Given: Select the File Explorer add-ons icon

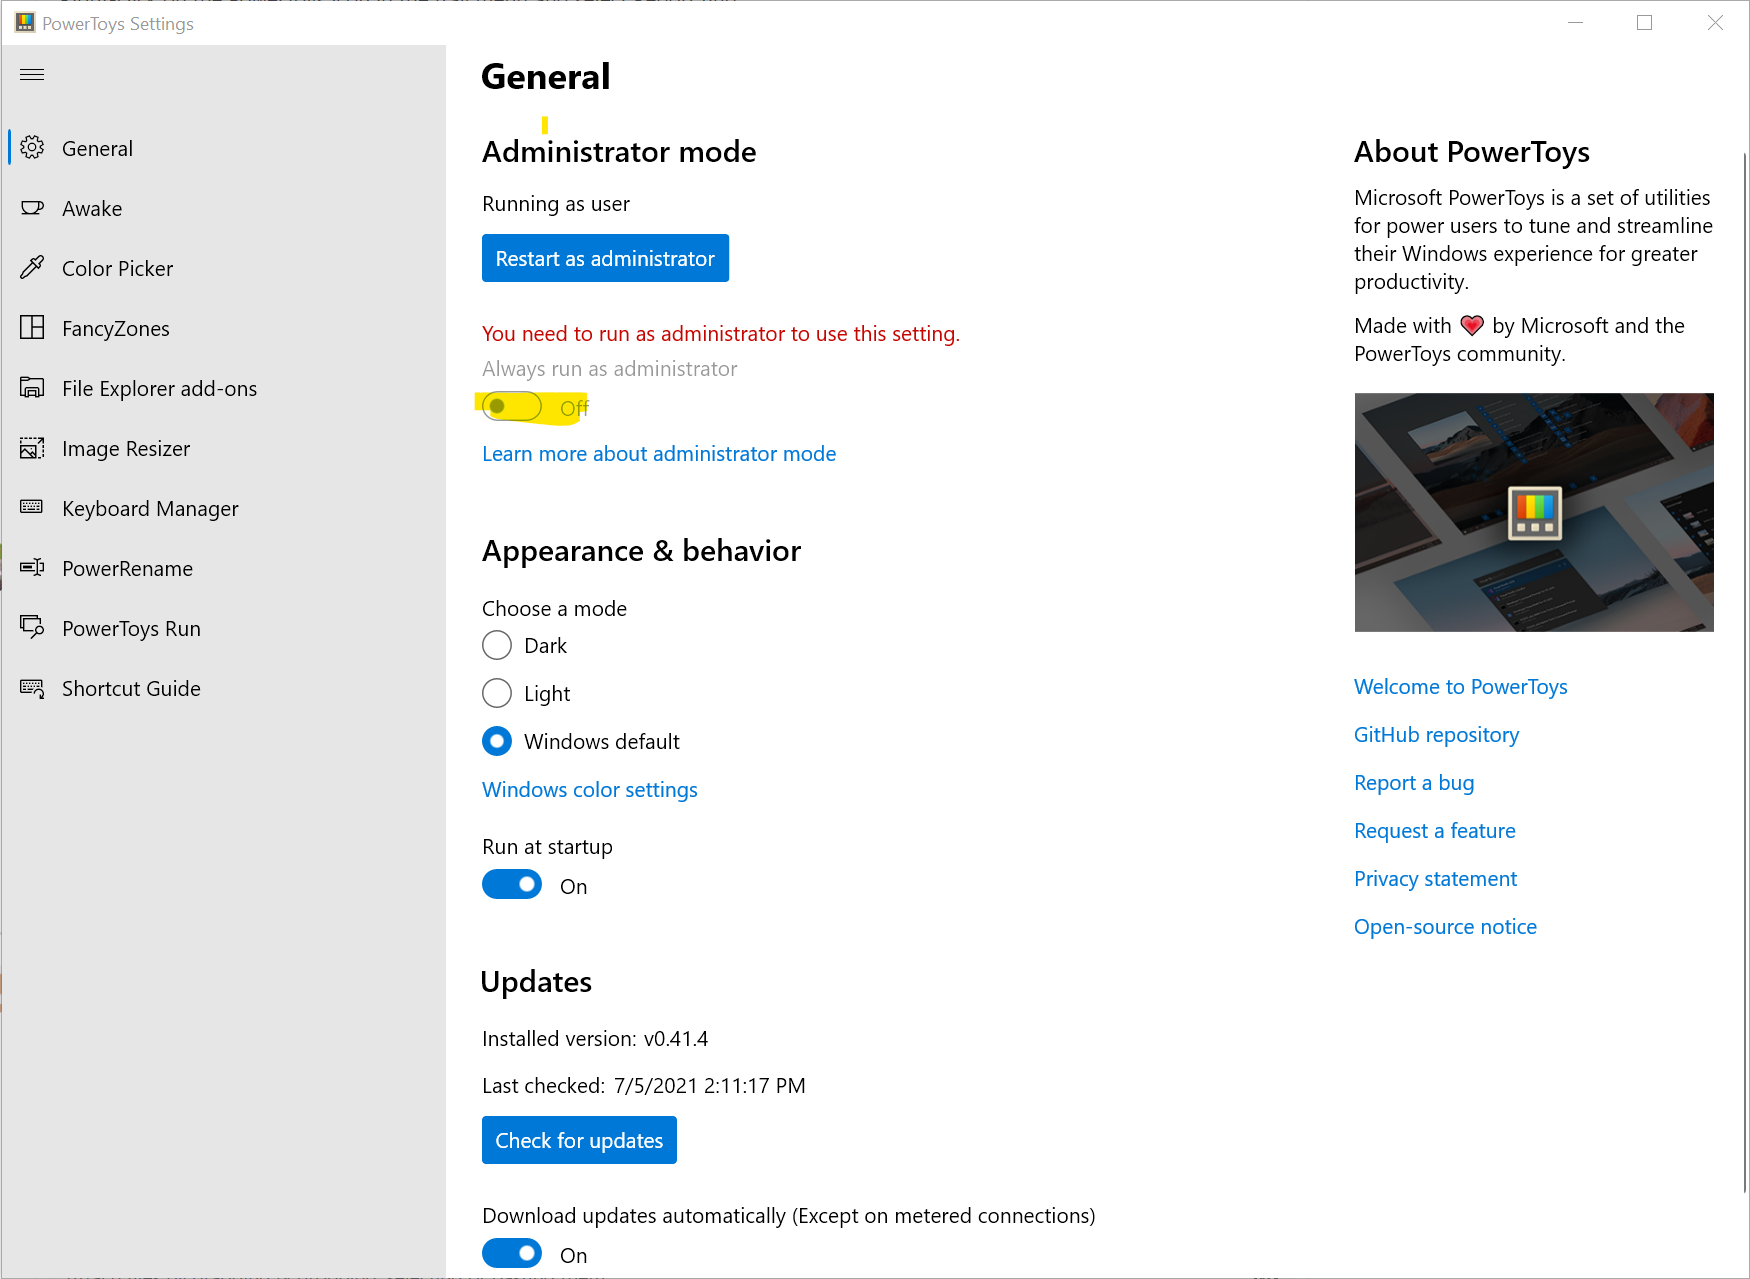Looking at the screenshot, I should [33, 388].
